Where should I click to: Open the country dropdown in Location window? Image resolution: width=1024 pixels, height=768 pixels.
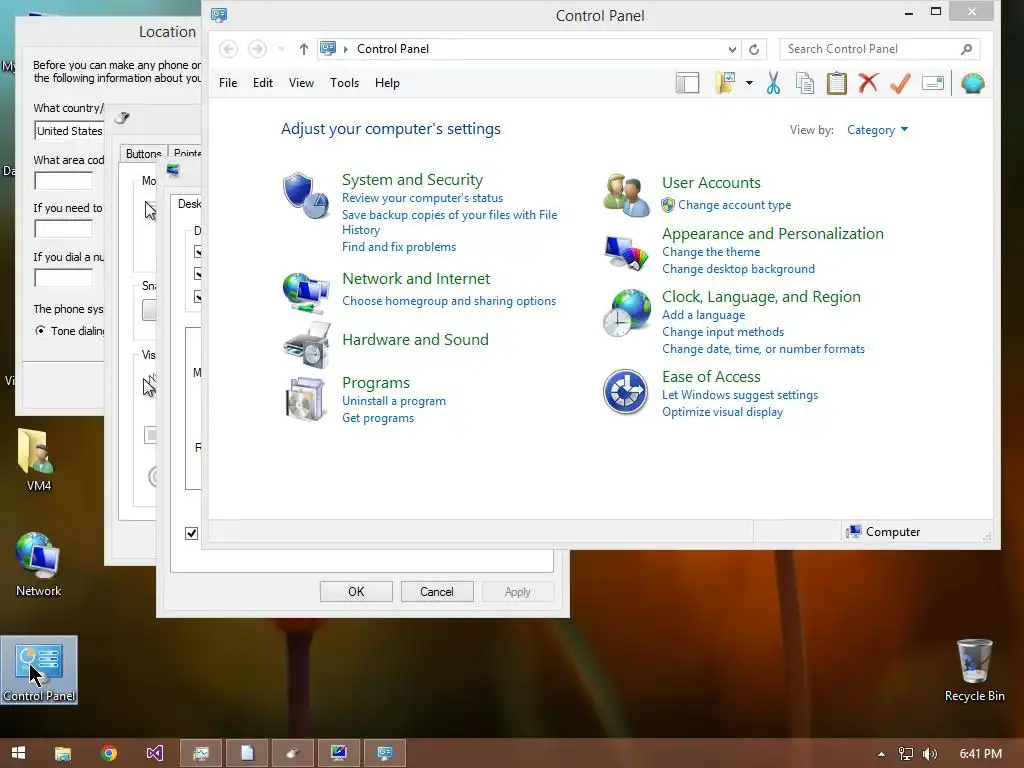(x=69, y=131)
